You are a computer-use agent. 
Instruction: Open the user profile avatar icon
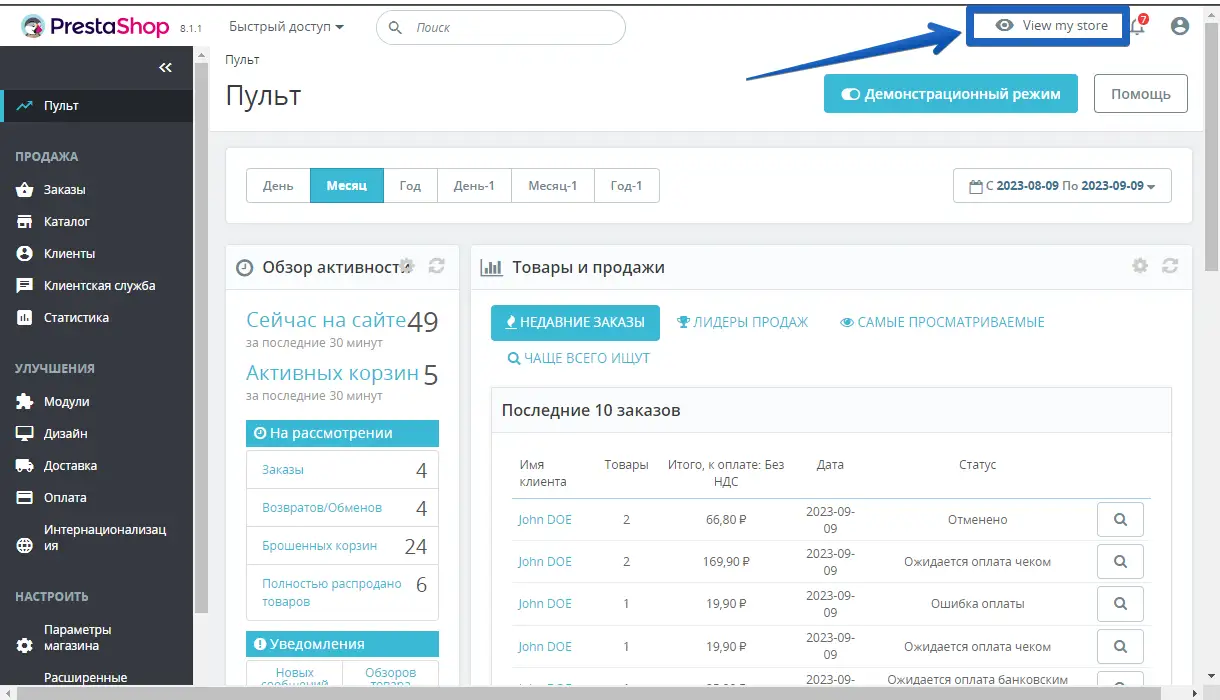click(1180, 27)
